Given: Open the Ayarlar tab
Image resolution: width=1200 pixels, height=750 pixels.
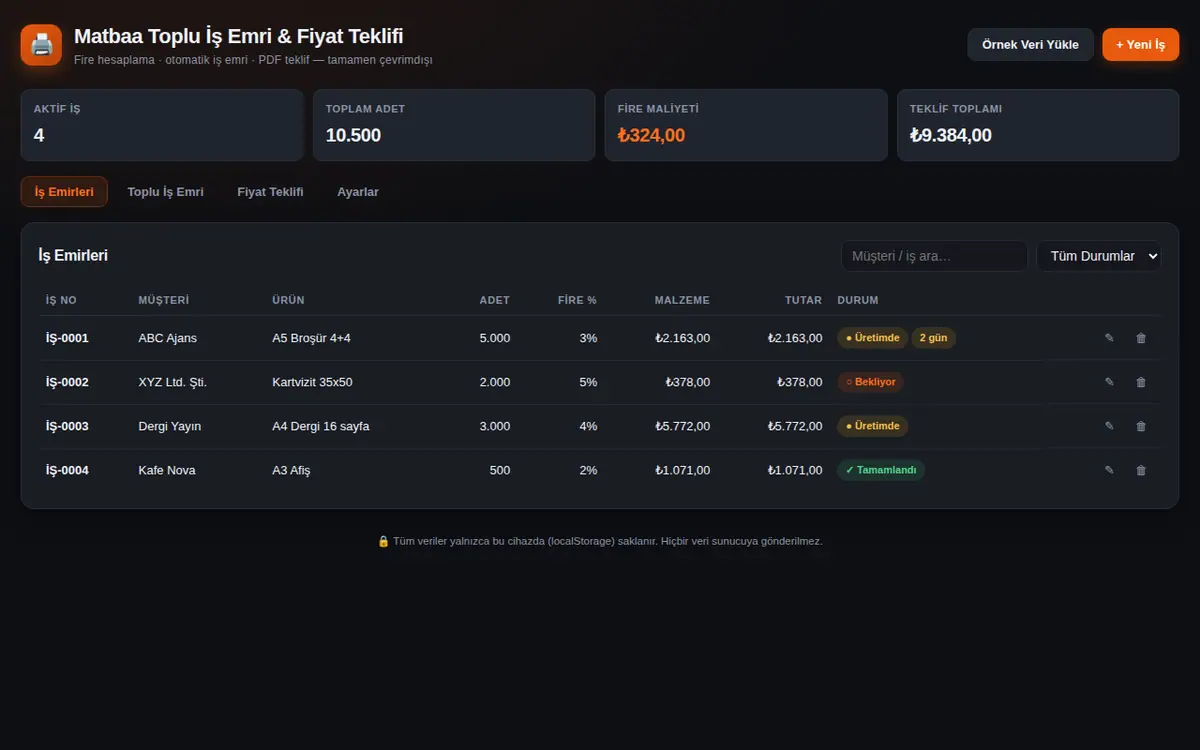Looking at the screenshot, I should (358, 192).
